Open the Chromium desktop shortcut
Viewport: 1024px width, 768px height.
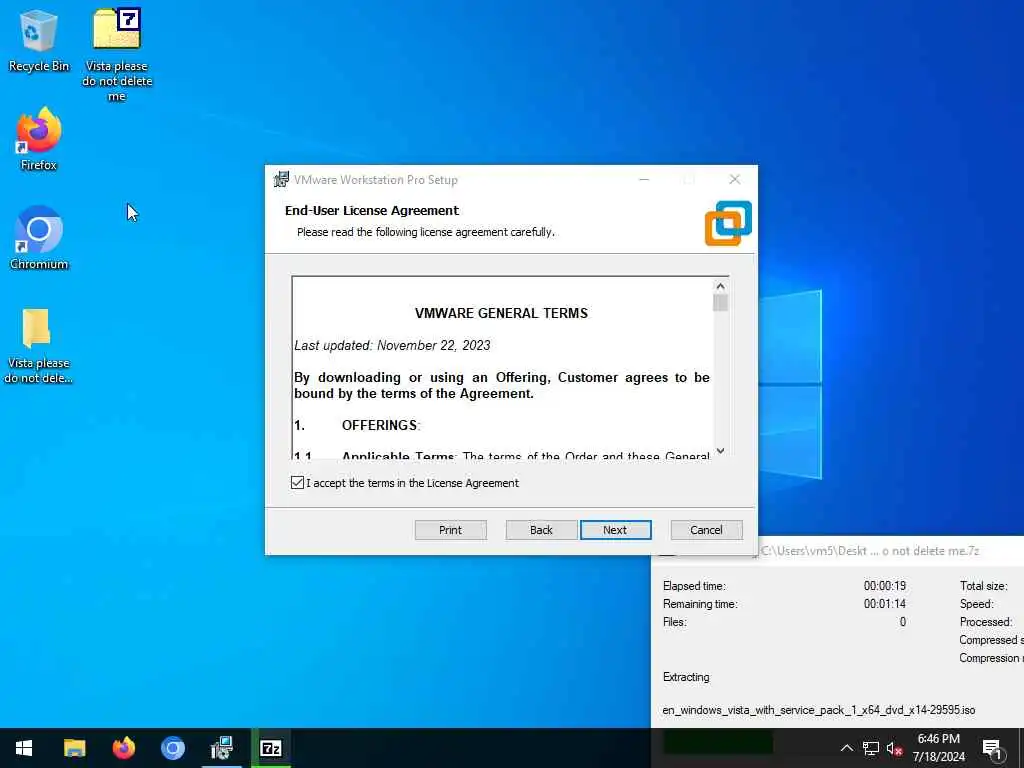tap(39, 238)
